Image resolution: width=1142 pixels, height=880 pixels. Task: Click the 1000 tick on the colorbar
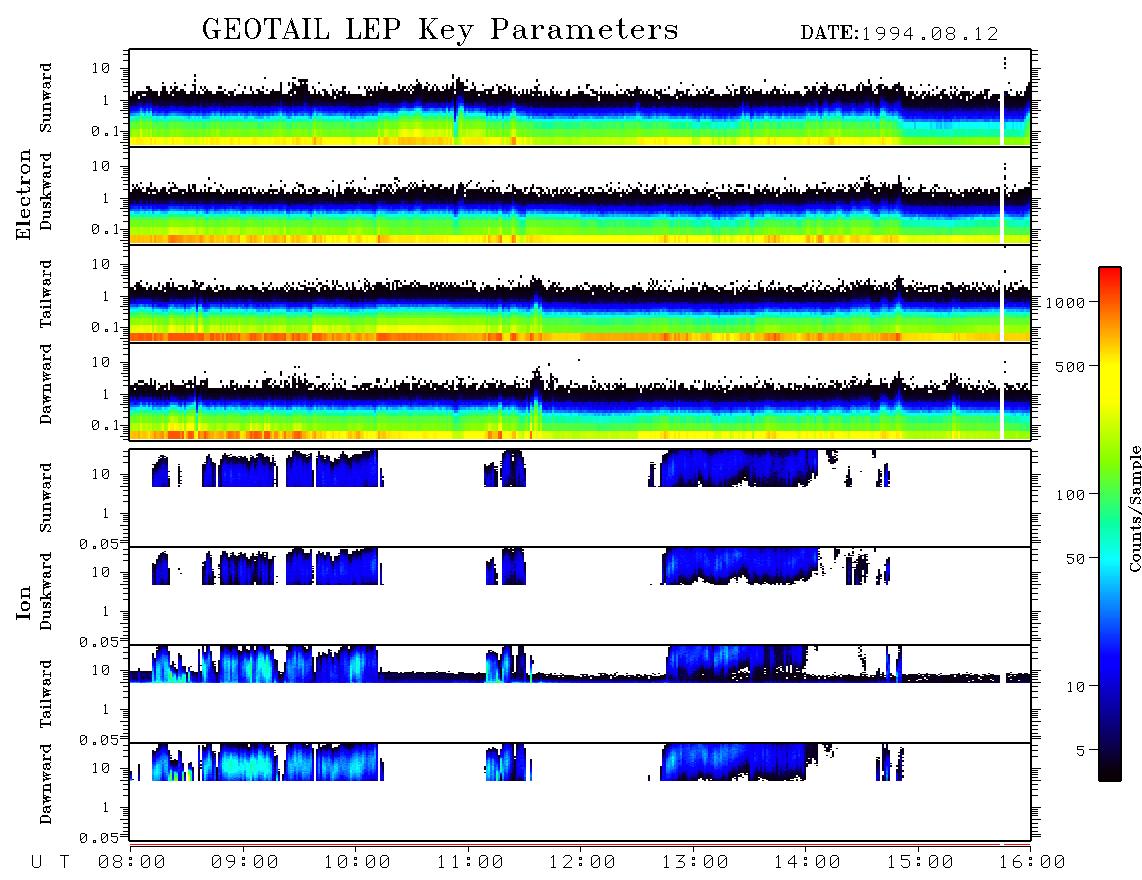pos(1065,302)
